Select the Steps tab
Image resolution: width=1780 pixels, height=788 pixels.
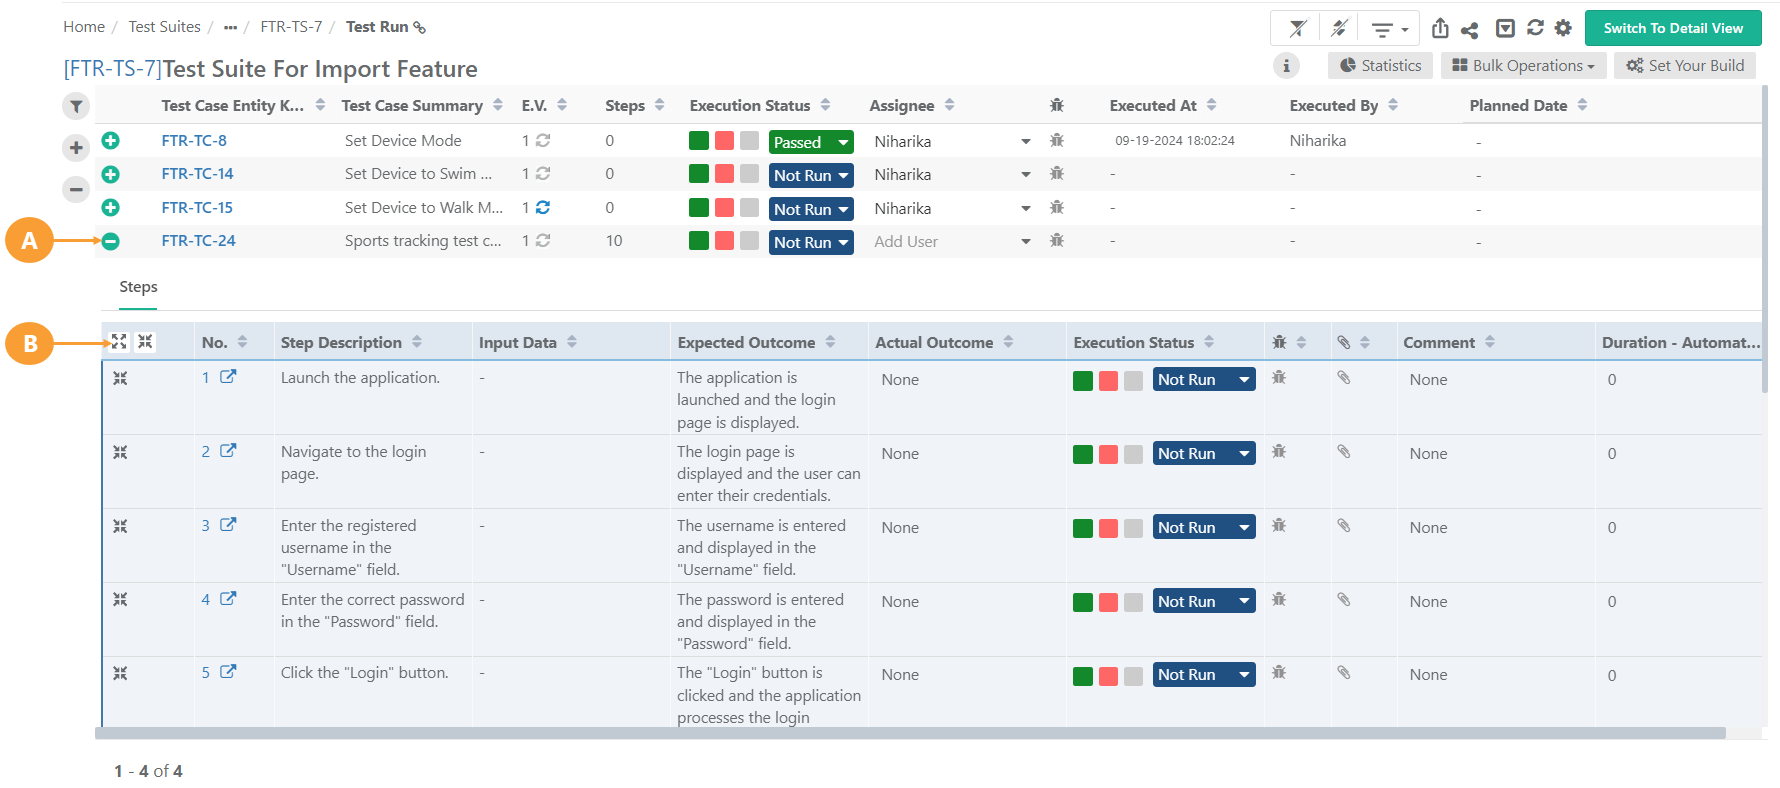point(138,287)
